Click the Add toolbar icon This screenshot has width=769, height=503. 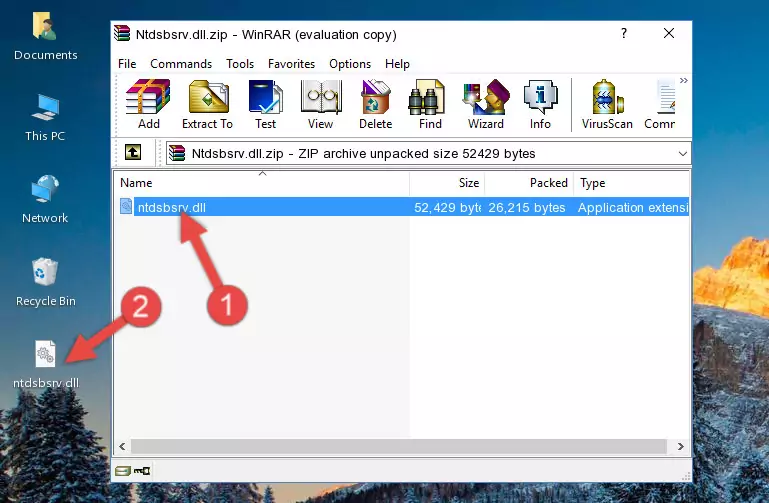(148, 104)
